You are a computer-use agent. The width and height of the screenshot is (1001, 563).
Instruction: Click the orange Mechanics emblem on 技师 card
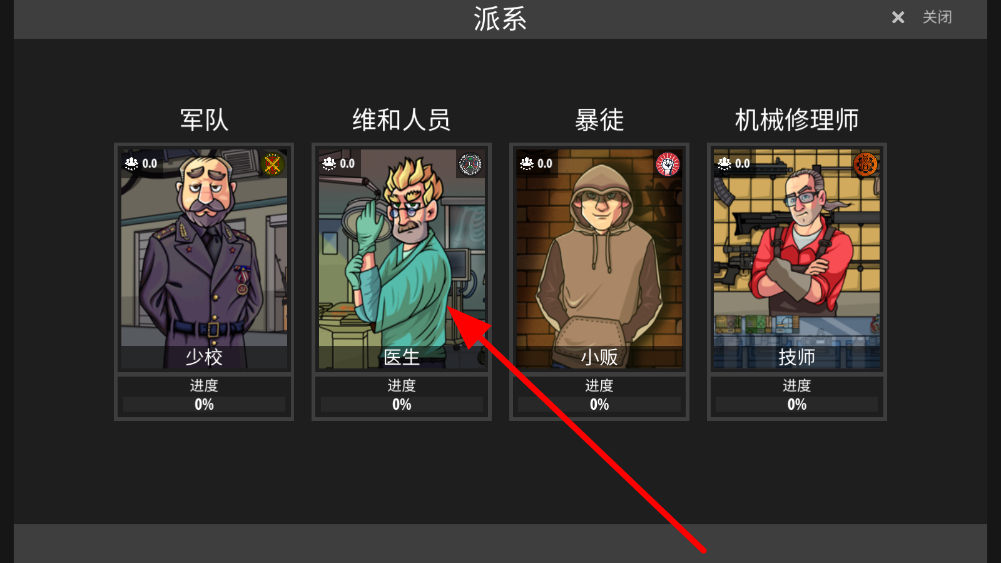coord(865,164)
